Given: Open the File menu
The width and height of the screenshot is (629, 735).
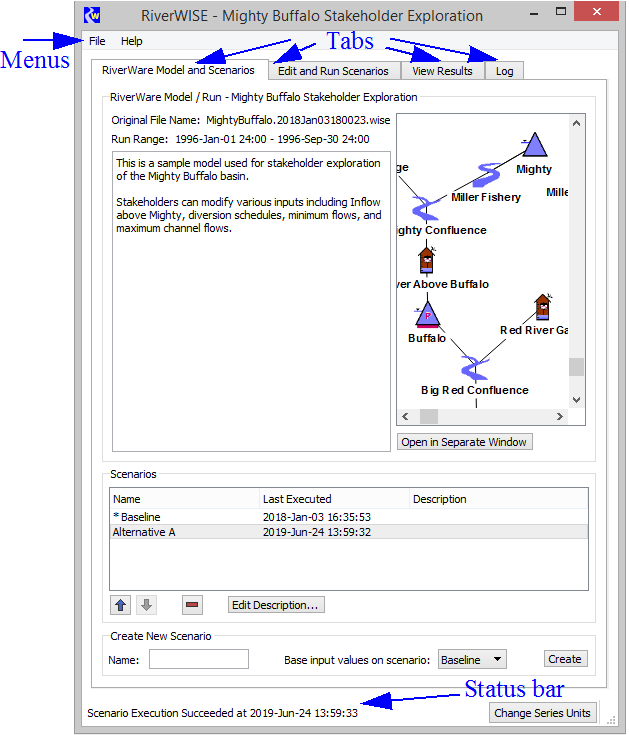Looking at the screenshot, I should [97, 41].
